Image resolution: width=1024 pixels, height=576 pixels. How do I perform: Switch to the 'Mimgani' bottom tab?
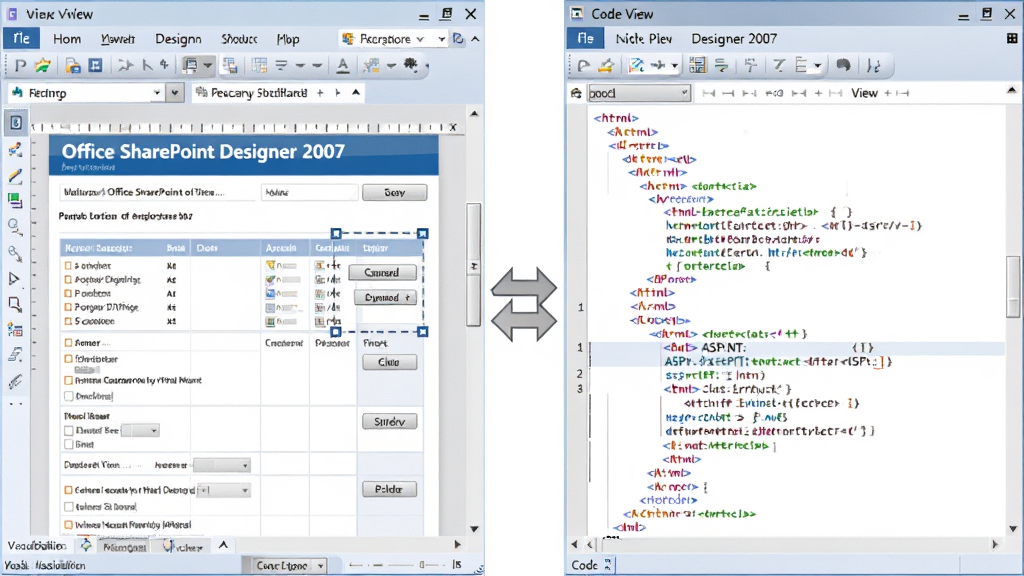[x=124, y=547]
